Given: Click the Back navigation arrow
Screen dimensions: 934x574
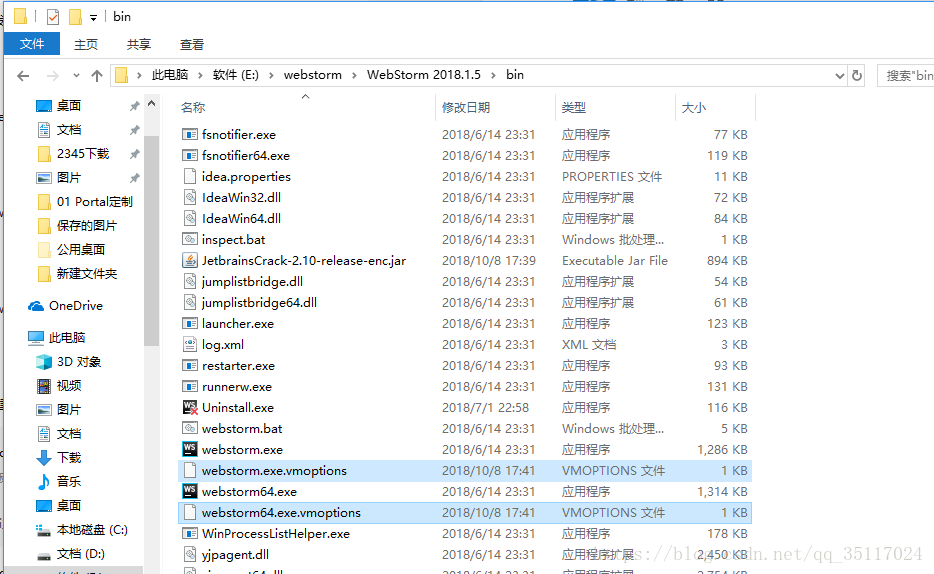Looking at the screenshot, I should [x=23, y=76].
